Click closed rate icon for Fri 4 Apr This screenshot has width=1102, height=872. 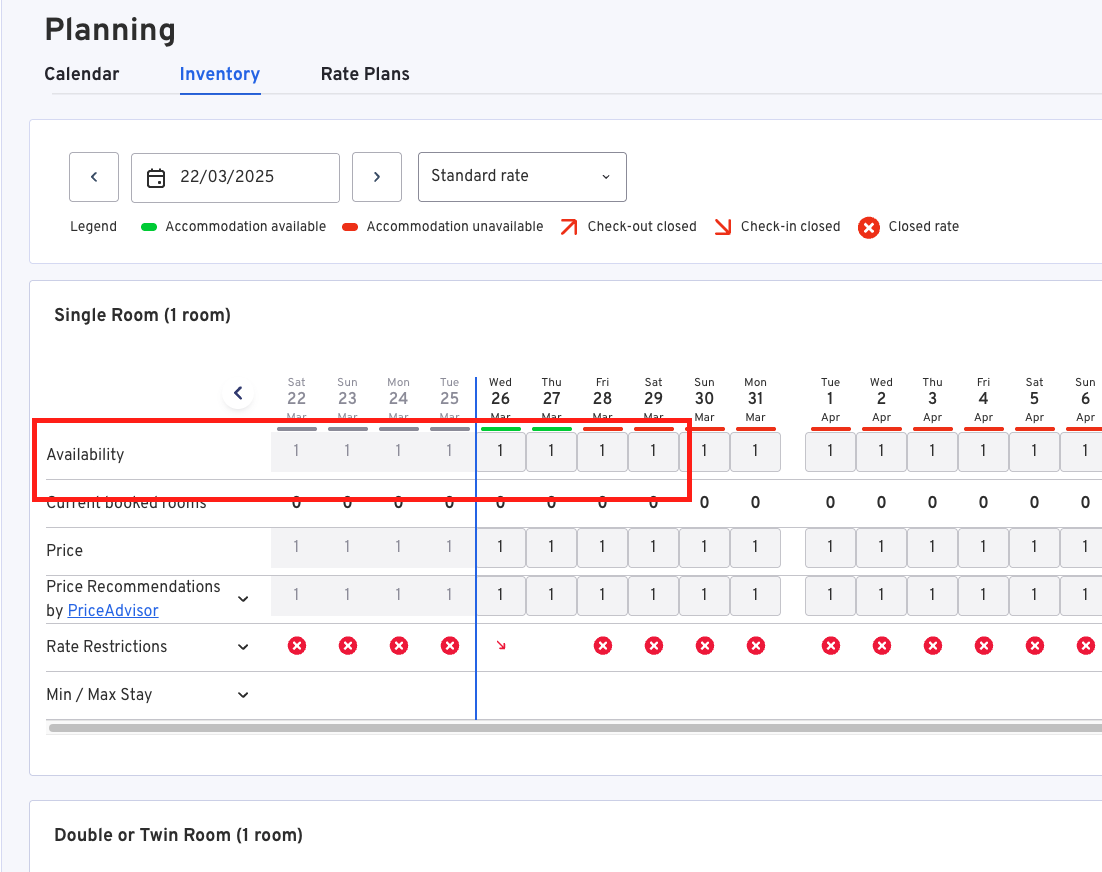984,646
